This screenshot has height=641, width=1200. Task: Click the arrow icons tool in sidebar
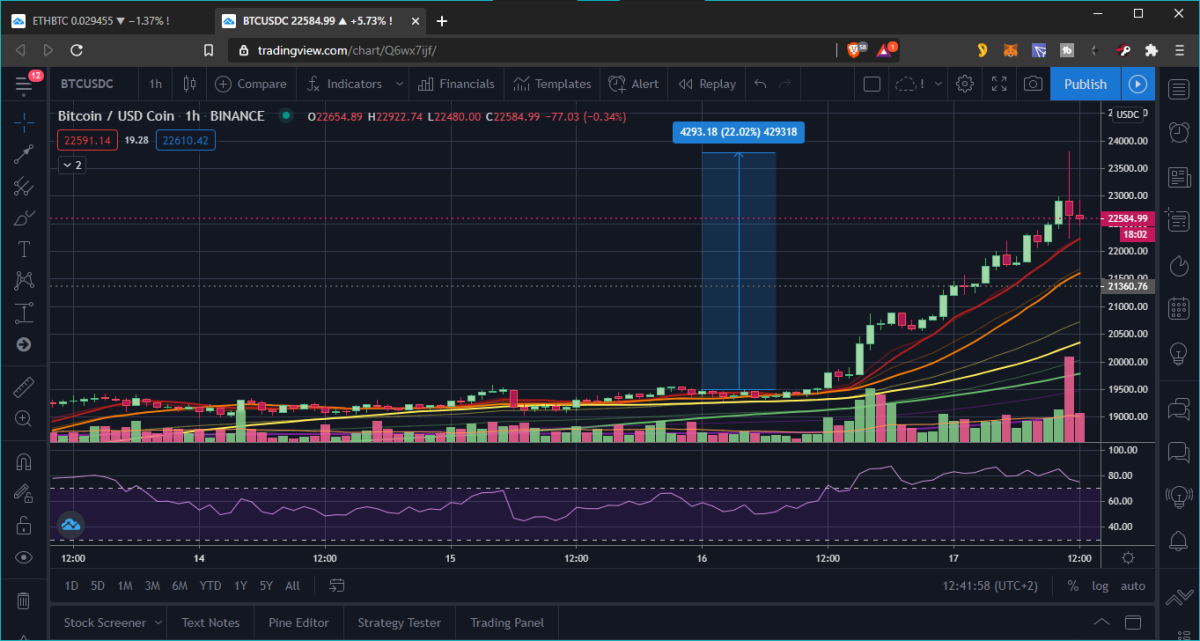24,345
